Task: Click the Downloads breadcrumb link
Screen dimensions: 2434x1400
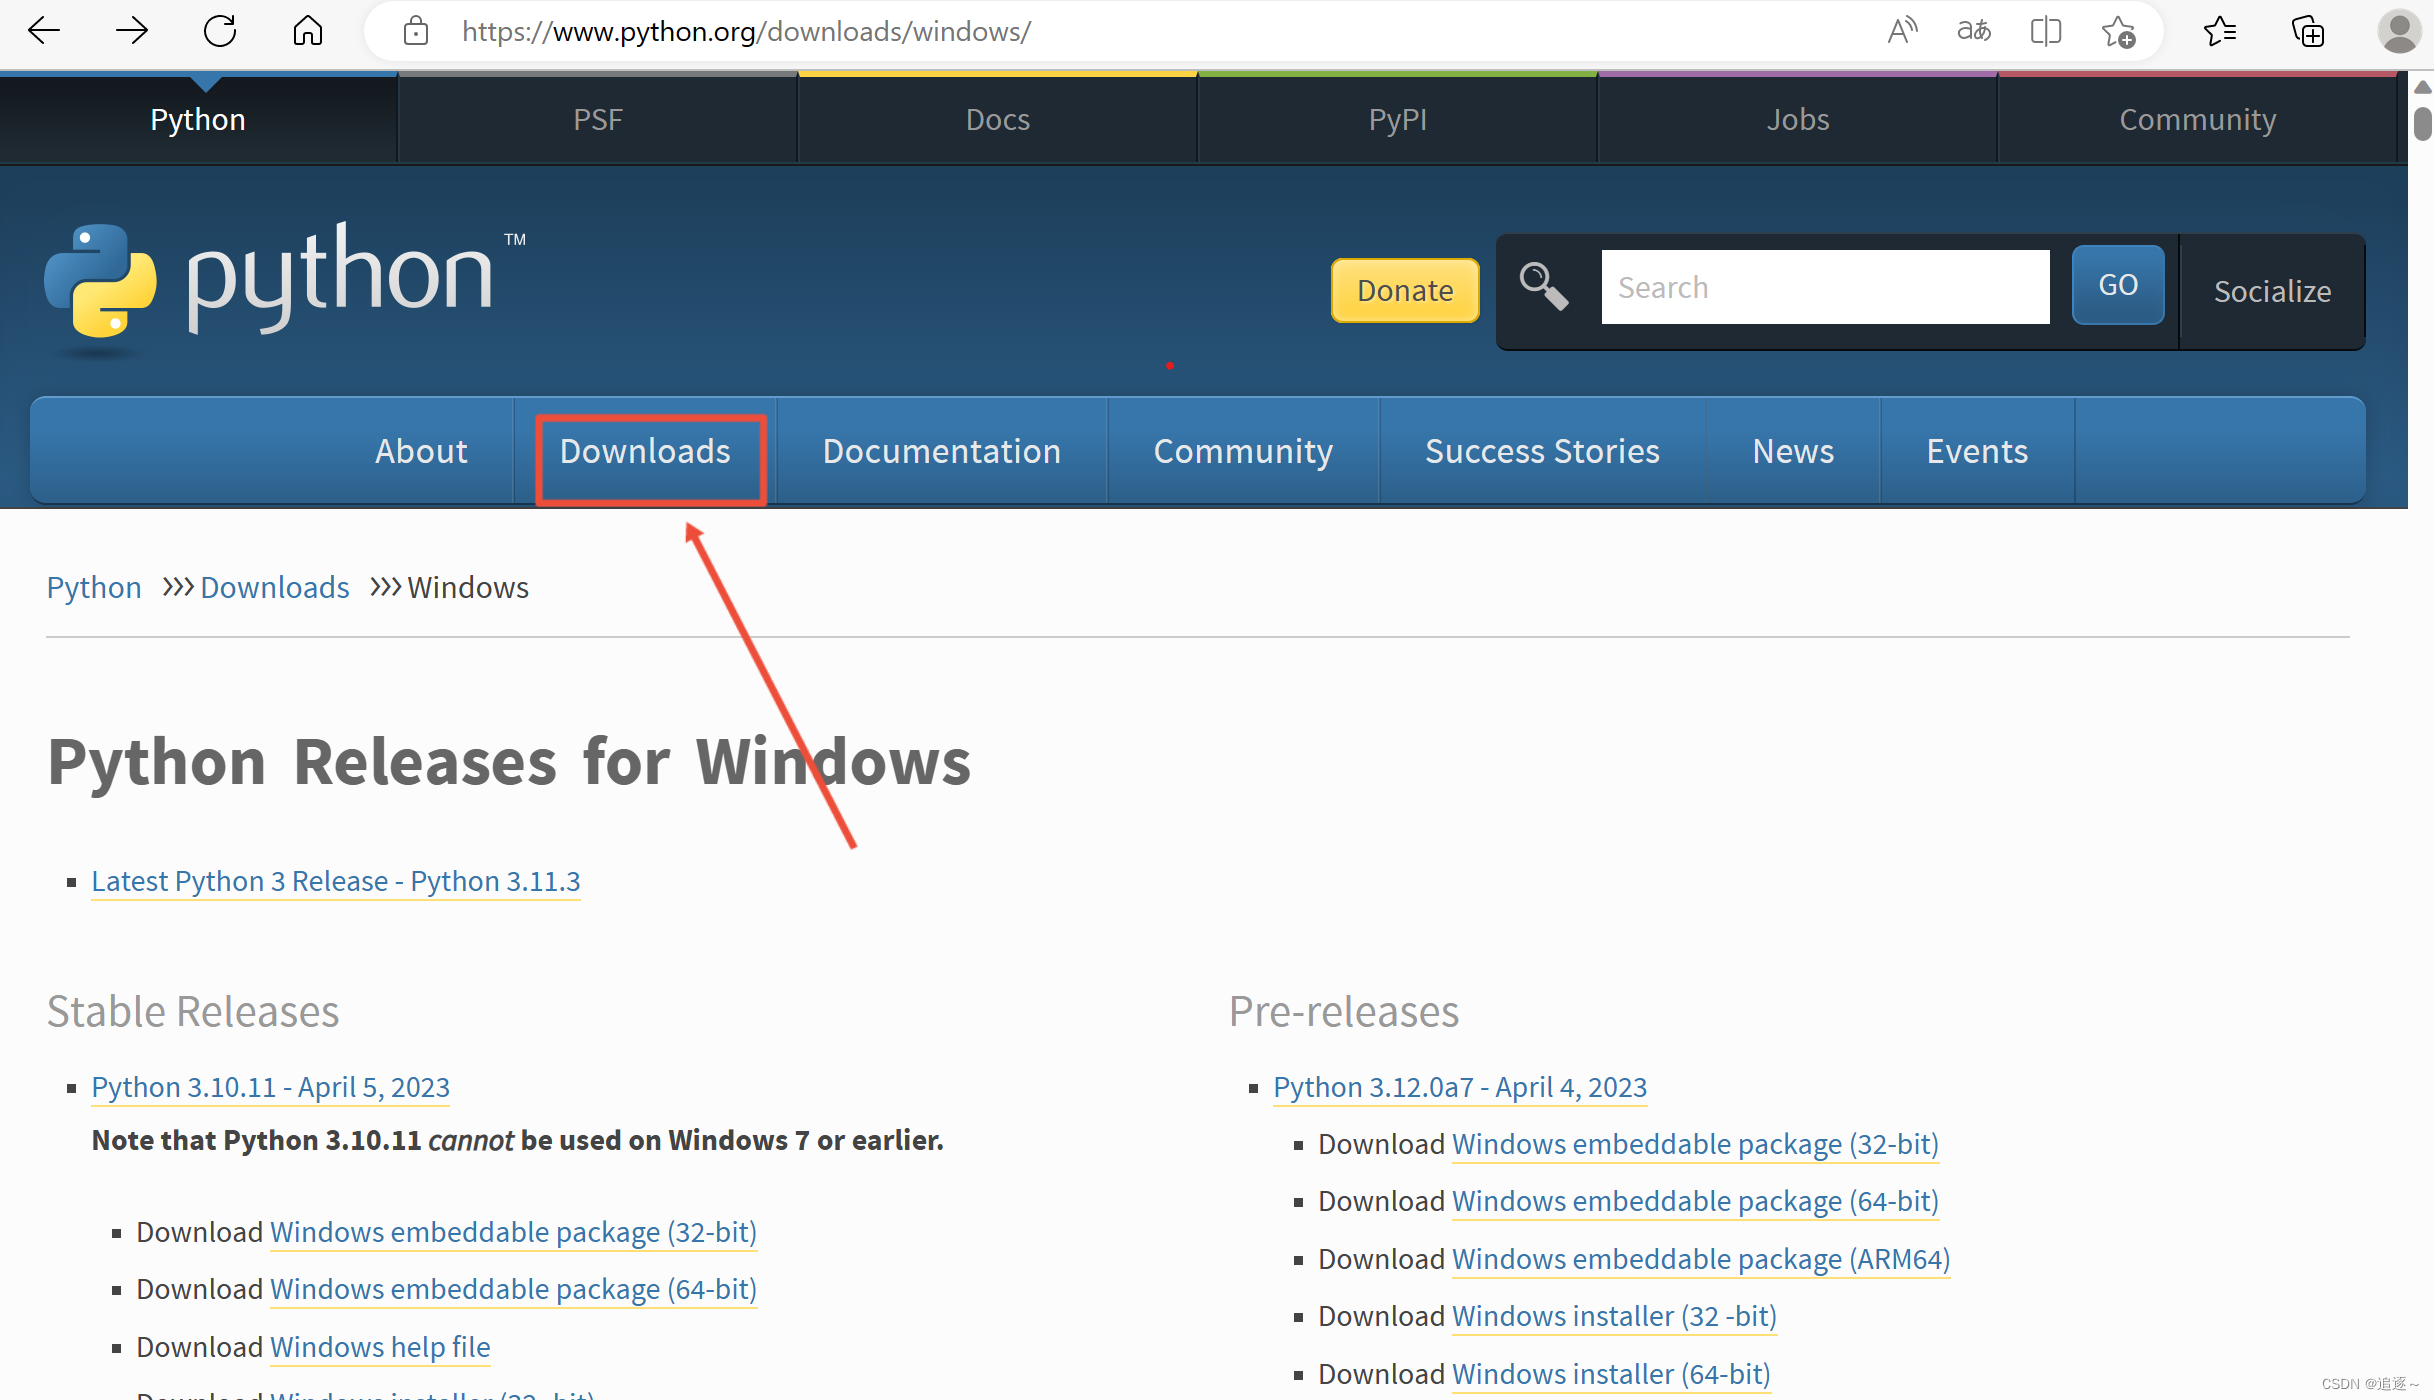Action: pos(275,587)
